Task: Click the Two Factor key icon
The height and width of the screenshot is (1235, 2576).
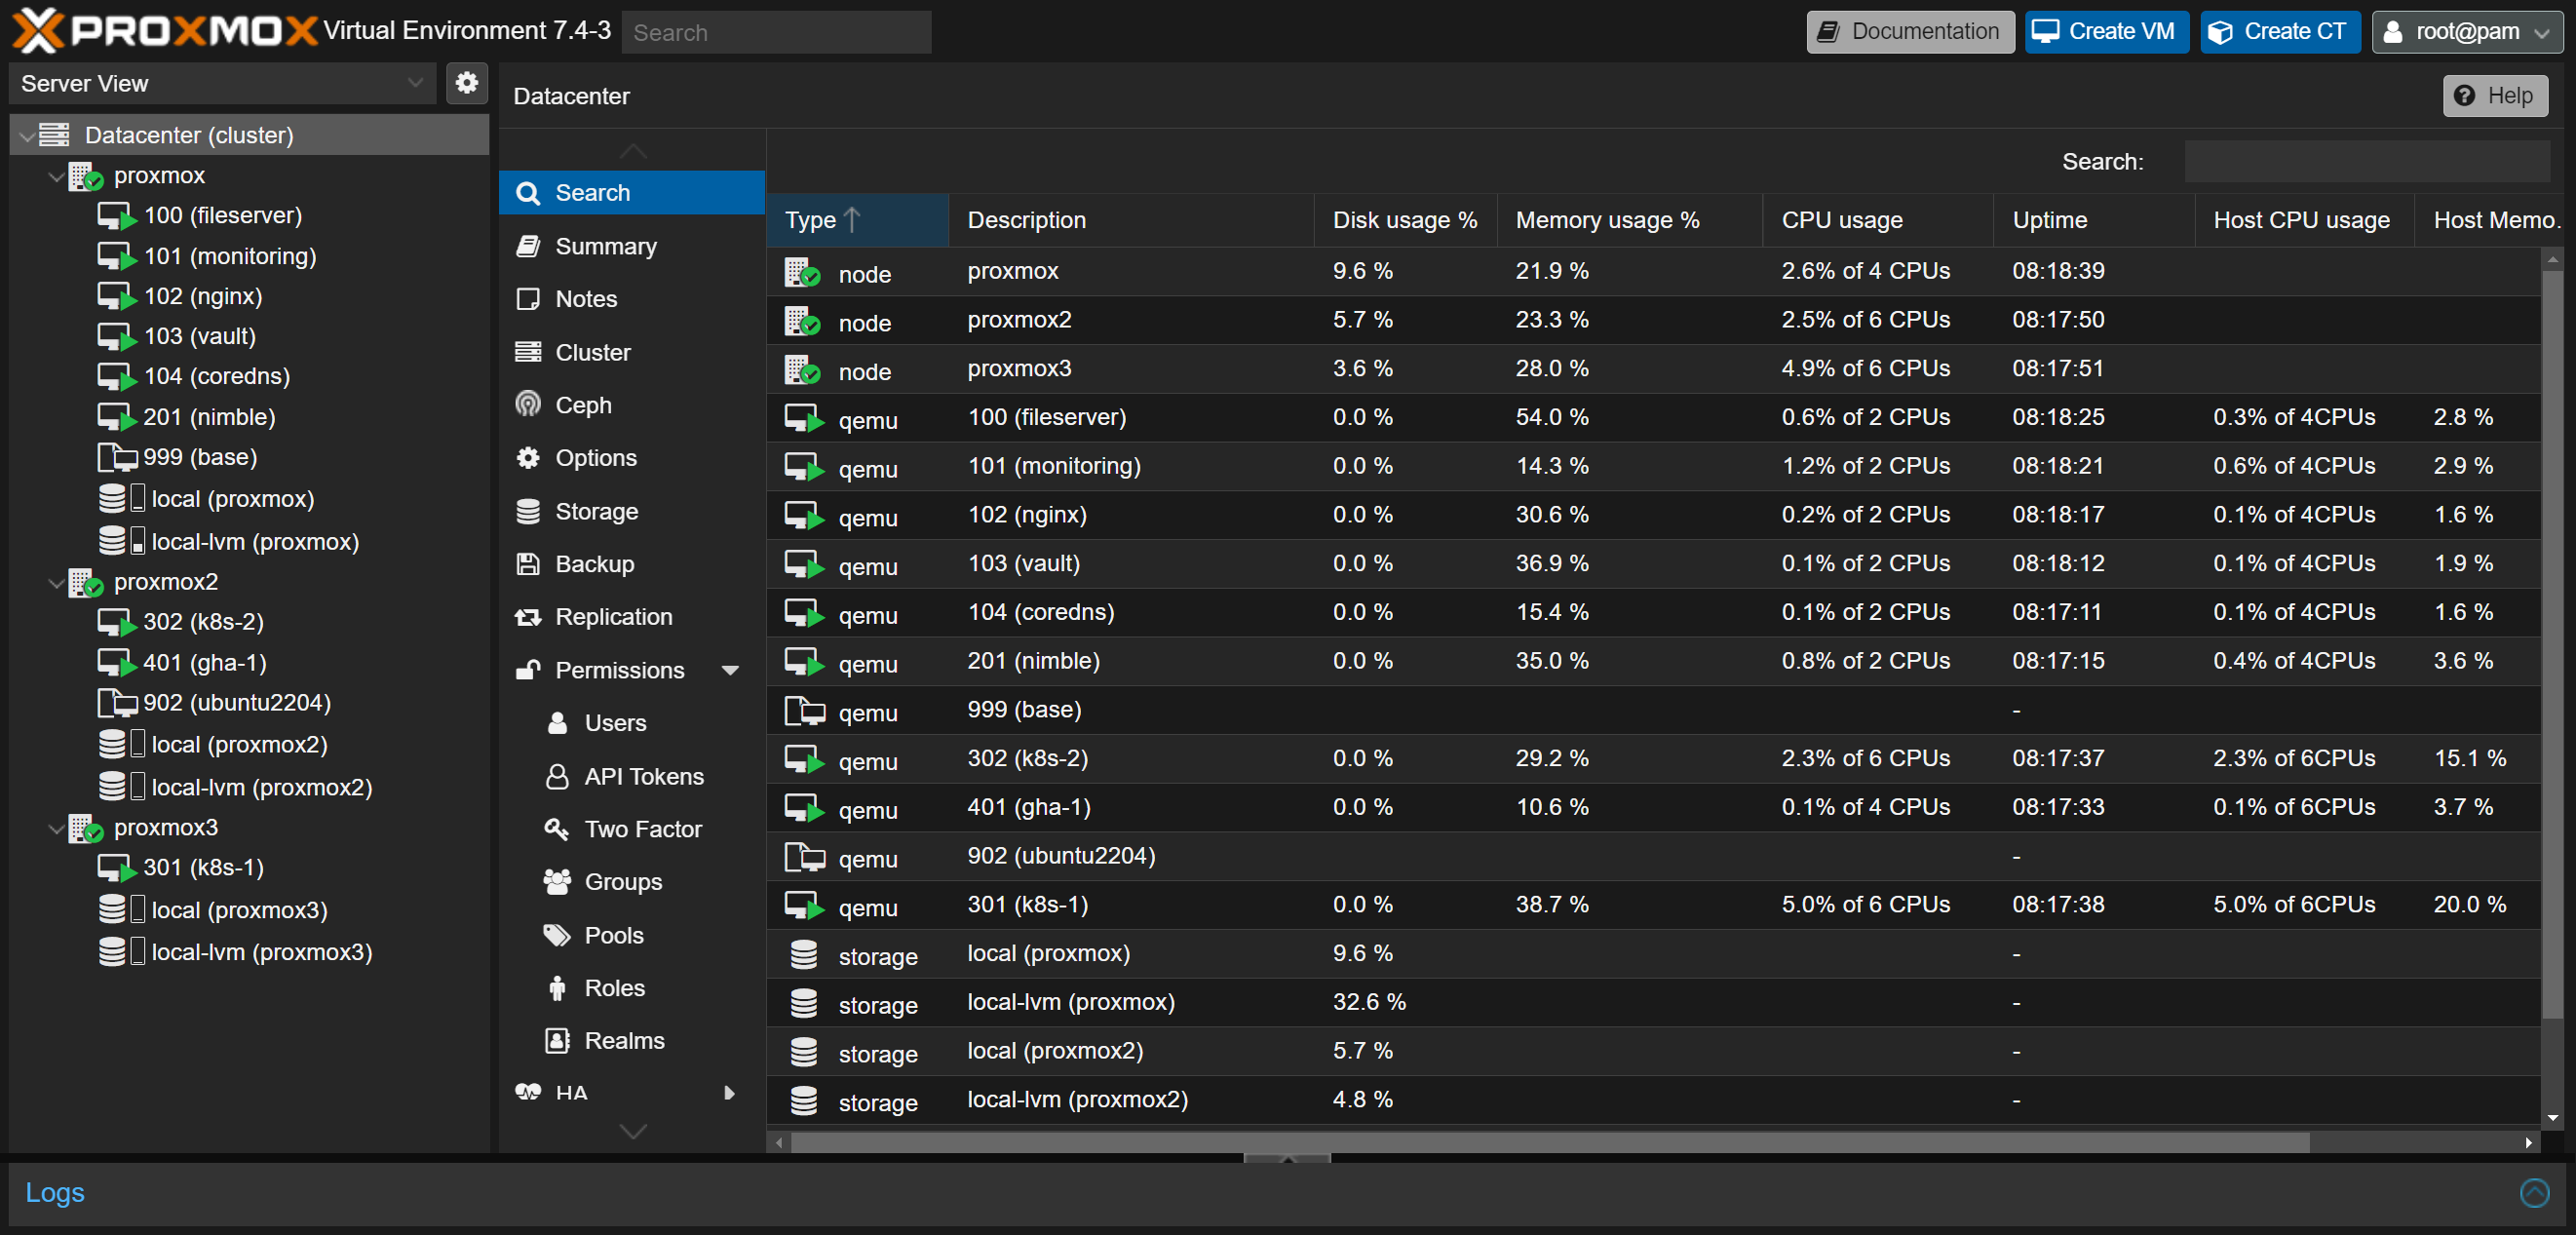Action: (x=557, y=829)
